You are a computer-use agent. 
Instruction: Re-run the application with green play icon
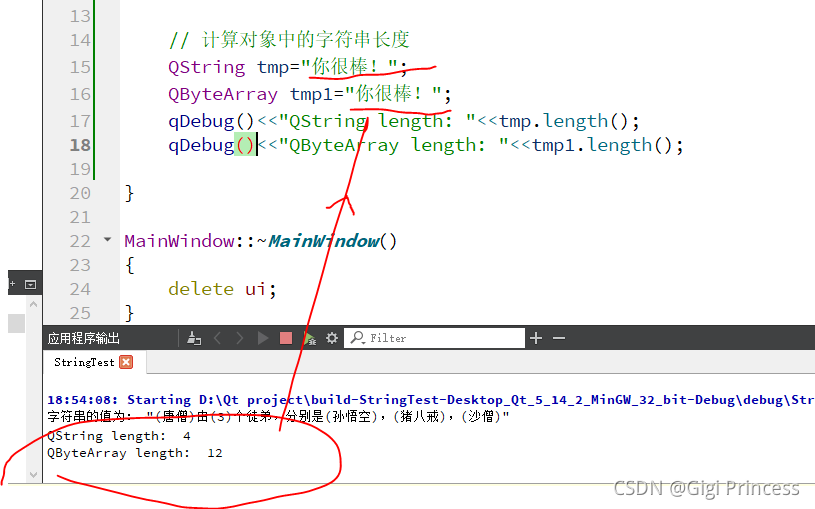click(262, 338)
